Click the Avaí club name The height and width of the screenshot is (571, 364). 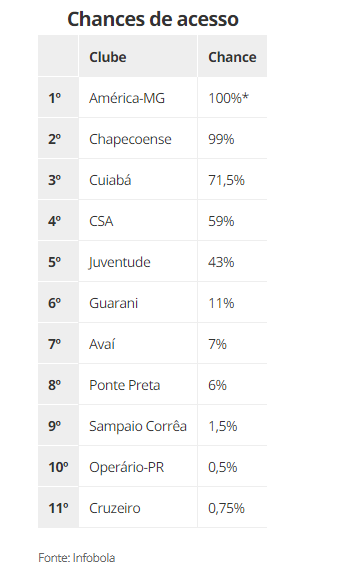(x=102, y=344)
